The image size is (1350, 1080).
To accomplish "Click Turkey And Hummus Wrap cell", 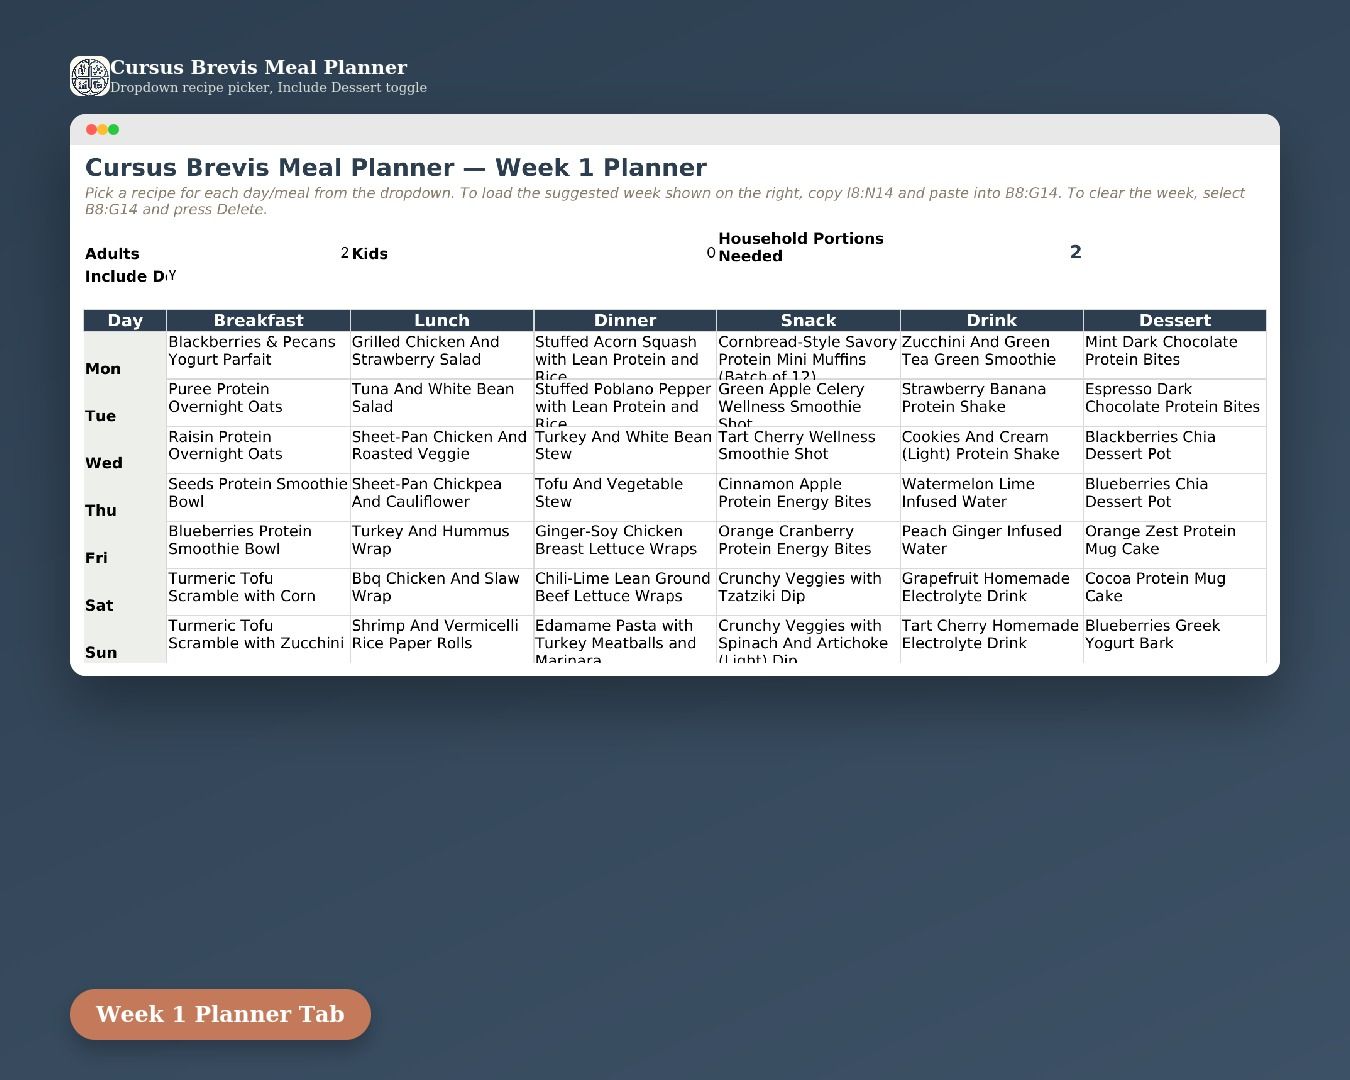I will [x=442, y=545].
